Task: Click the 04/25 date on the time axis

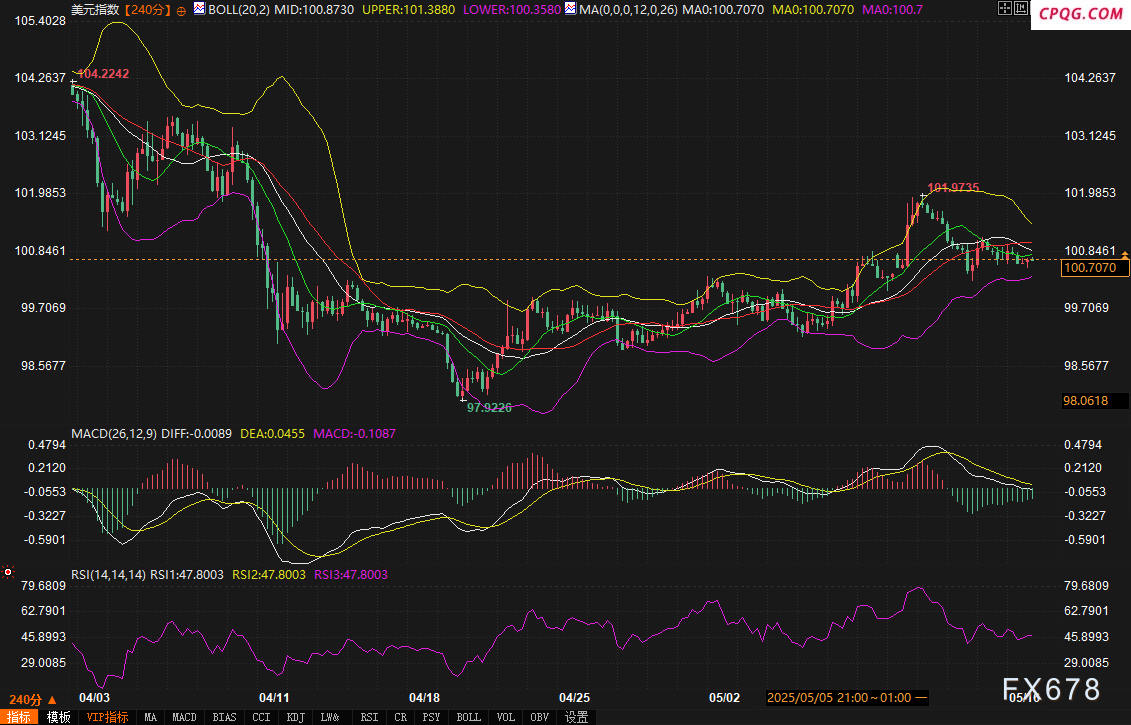Action: click(574, 698)
